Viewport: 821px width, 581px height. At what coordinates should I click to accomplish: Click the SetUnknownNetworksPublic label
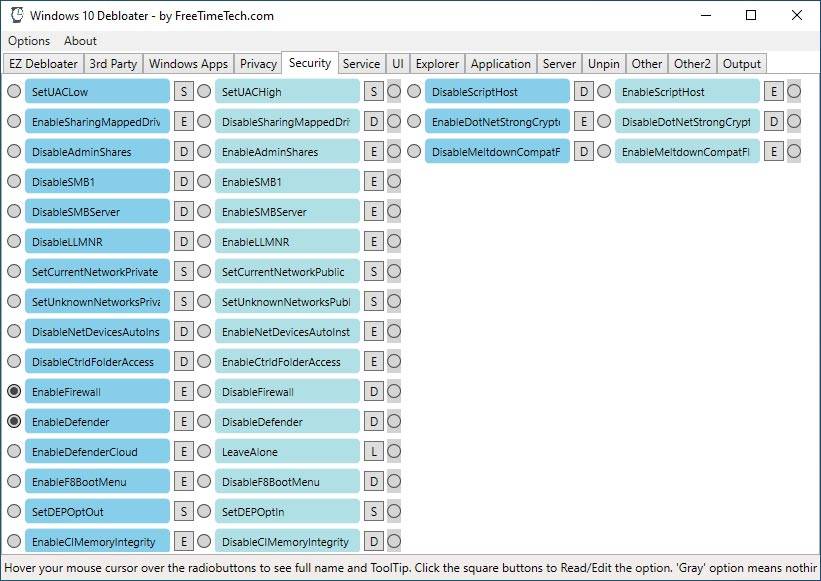click(287, 301)
